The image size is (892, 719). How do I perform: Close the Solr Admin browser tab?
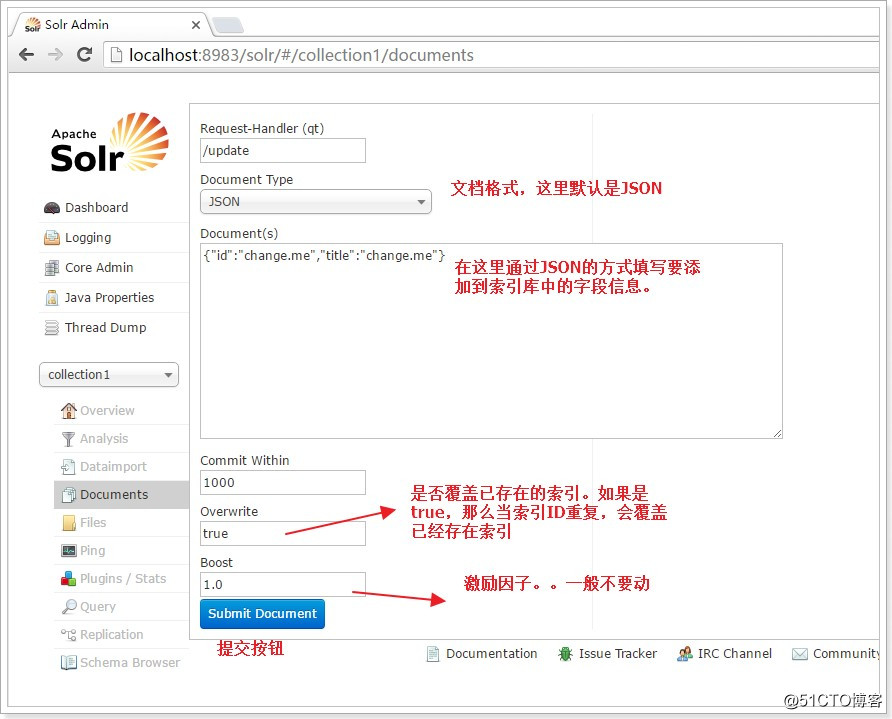[196, 25]
